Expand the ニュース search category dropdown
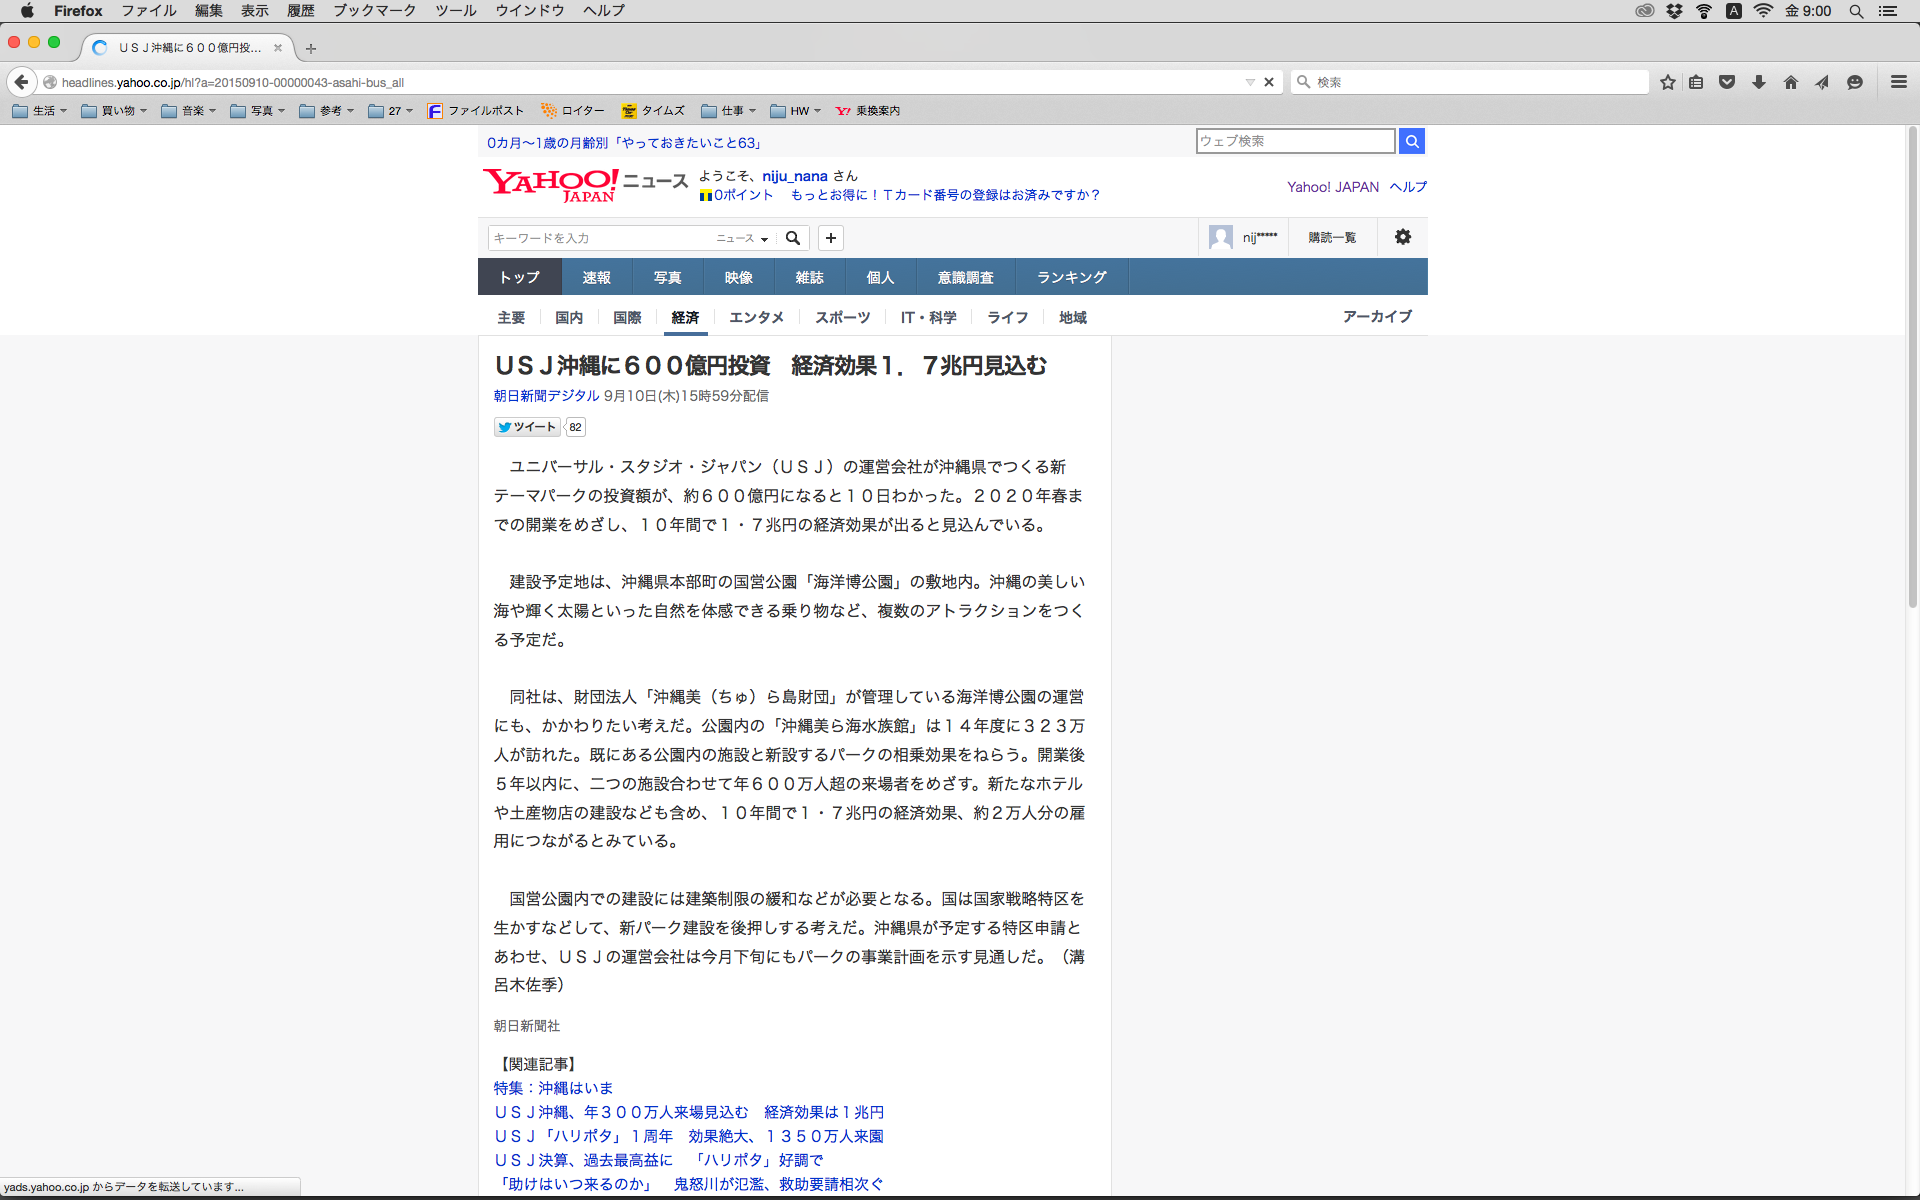 (x=742, y=238)
